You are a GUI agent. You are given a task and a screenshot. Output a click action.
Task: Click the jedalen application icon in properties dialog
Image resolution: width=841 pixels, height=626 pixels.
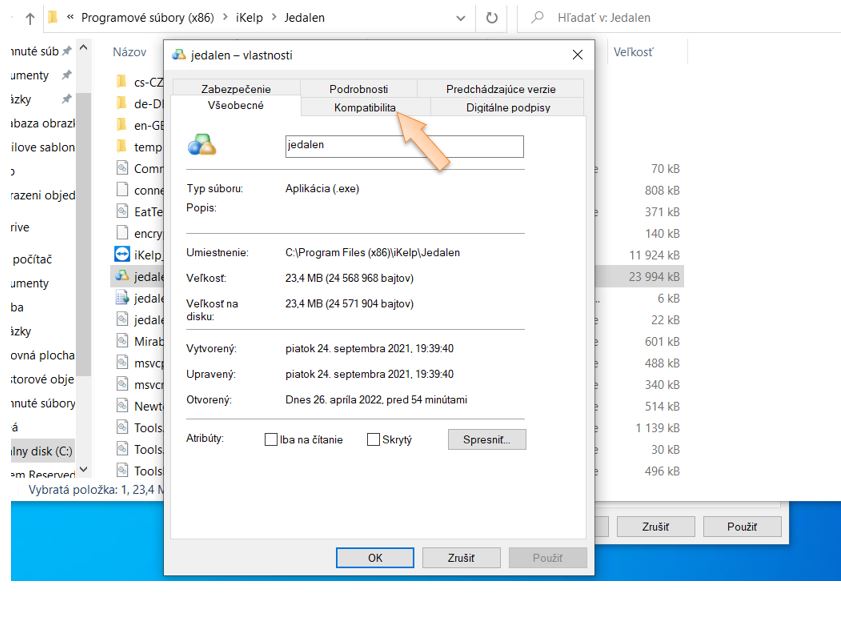coord(201,146)
